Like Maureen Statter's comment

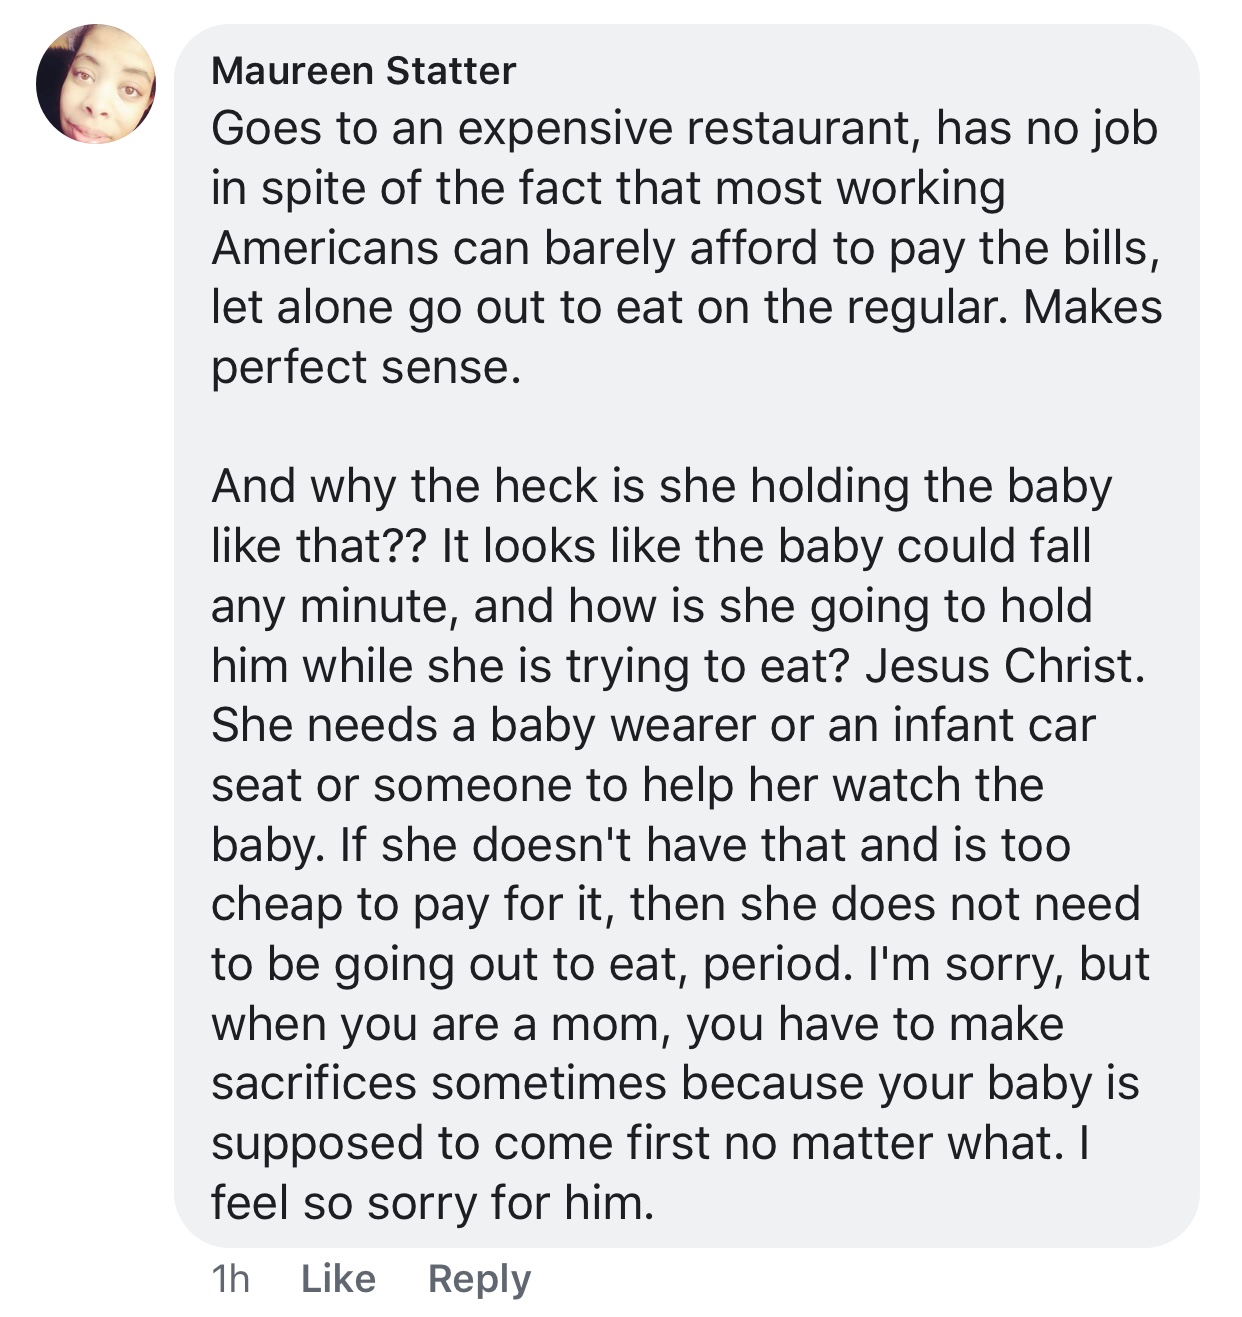[x=338, y=1278]
